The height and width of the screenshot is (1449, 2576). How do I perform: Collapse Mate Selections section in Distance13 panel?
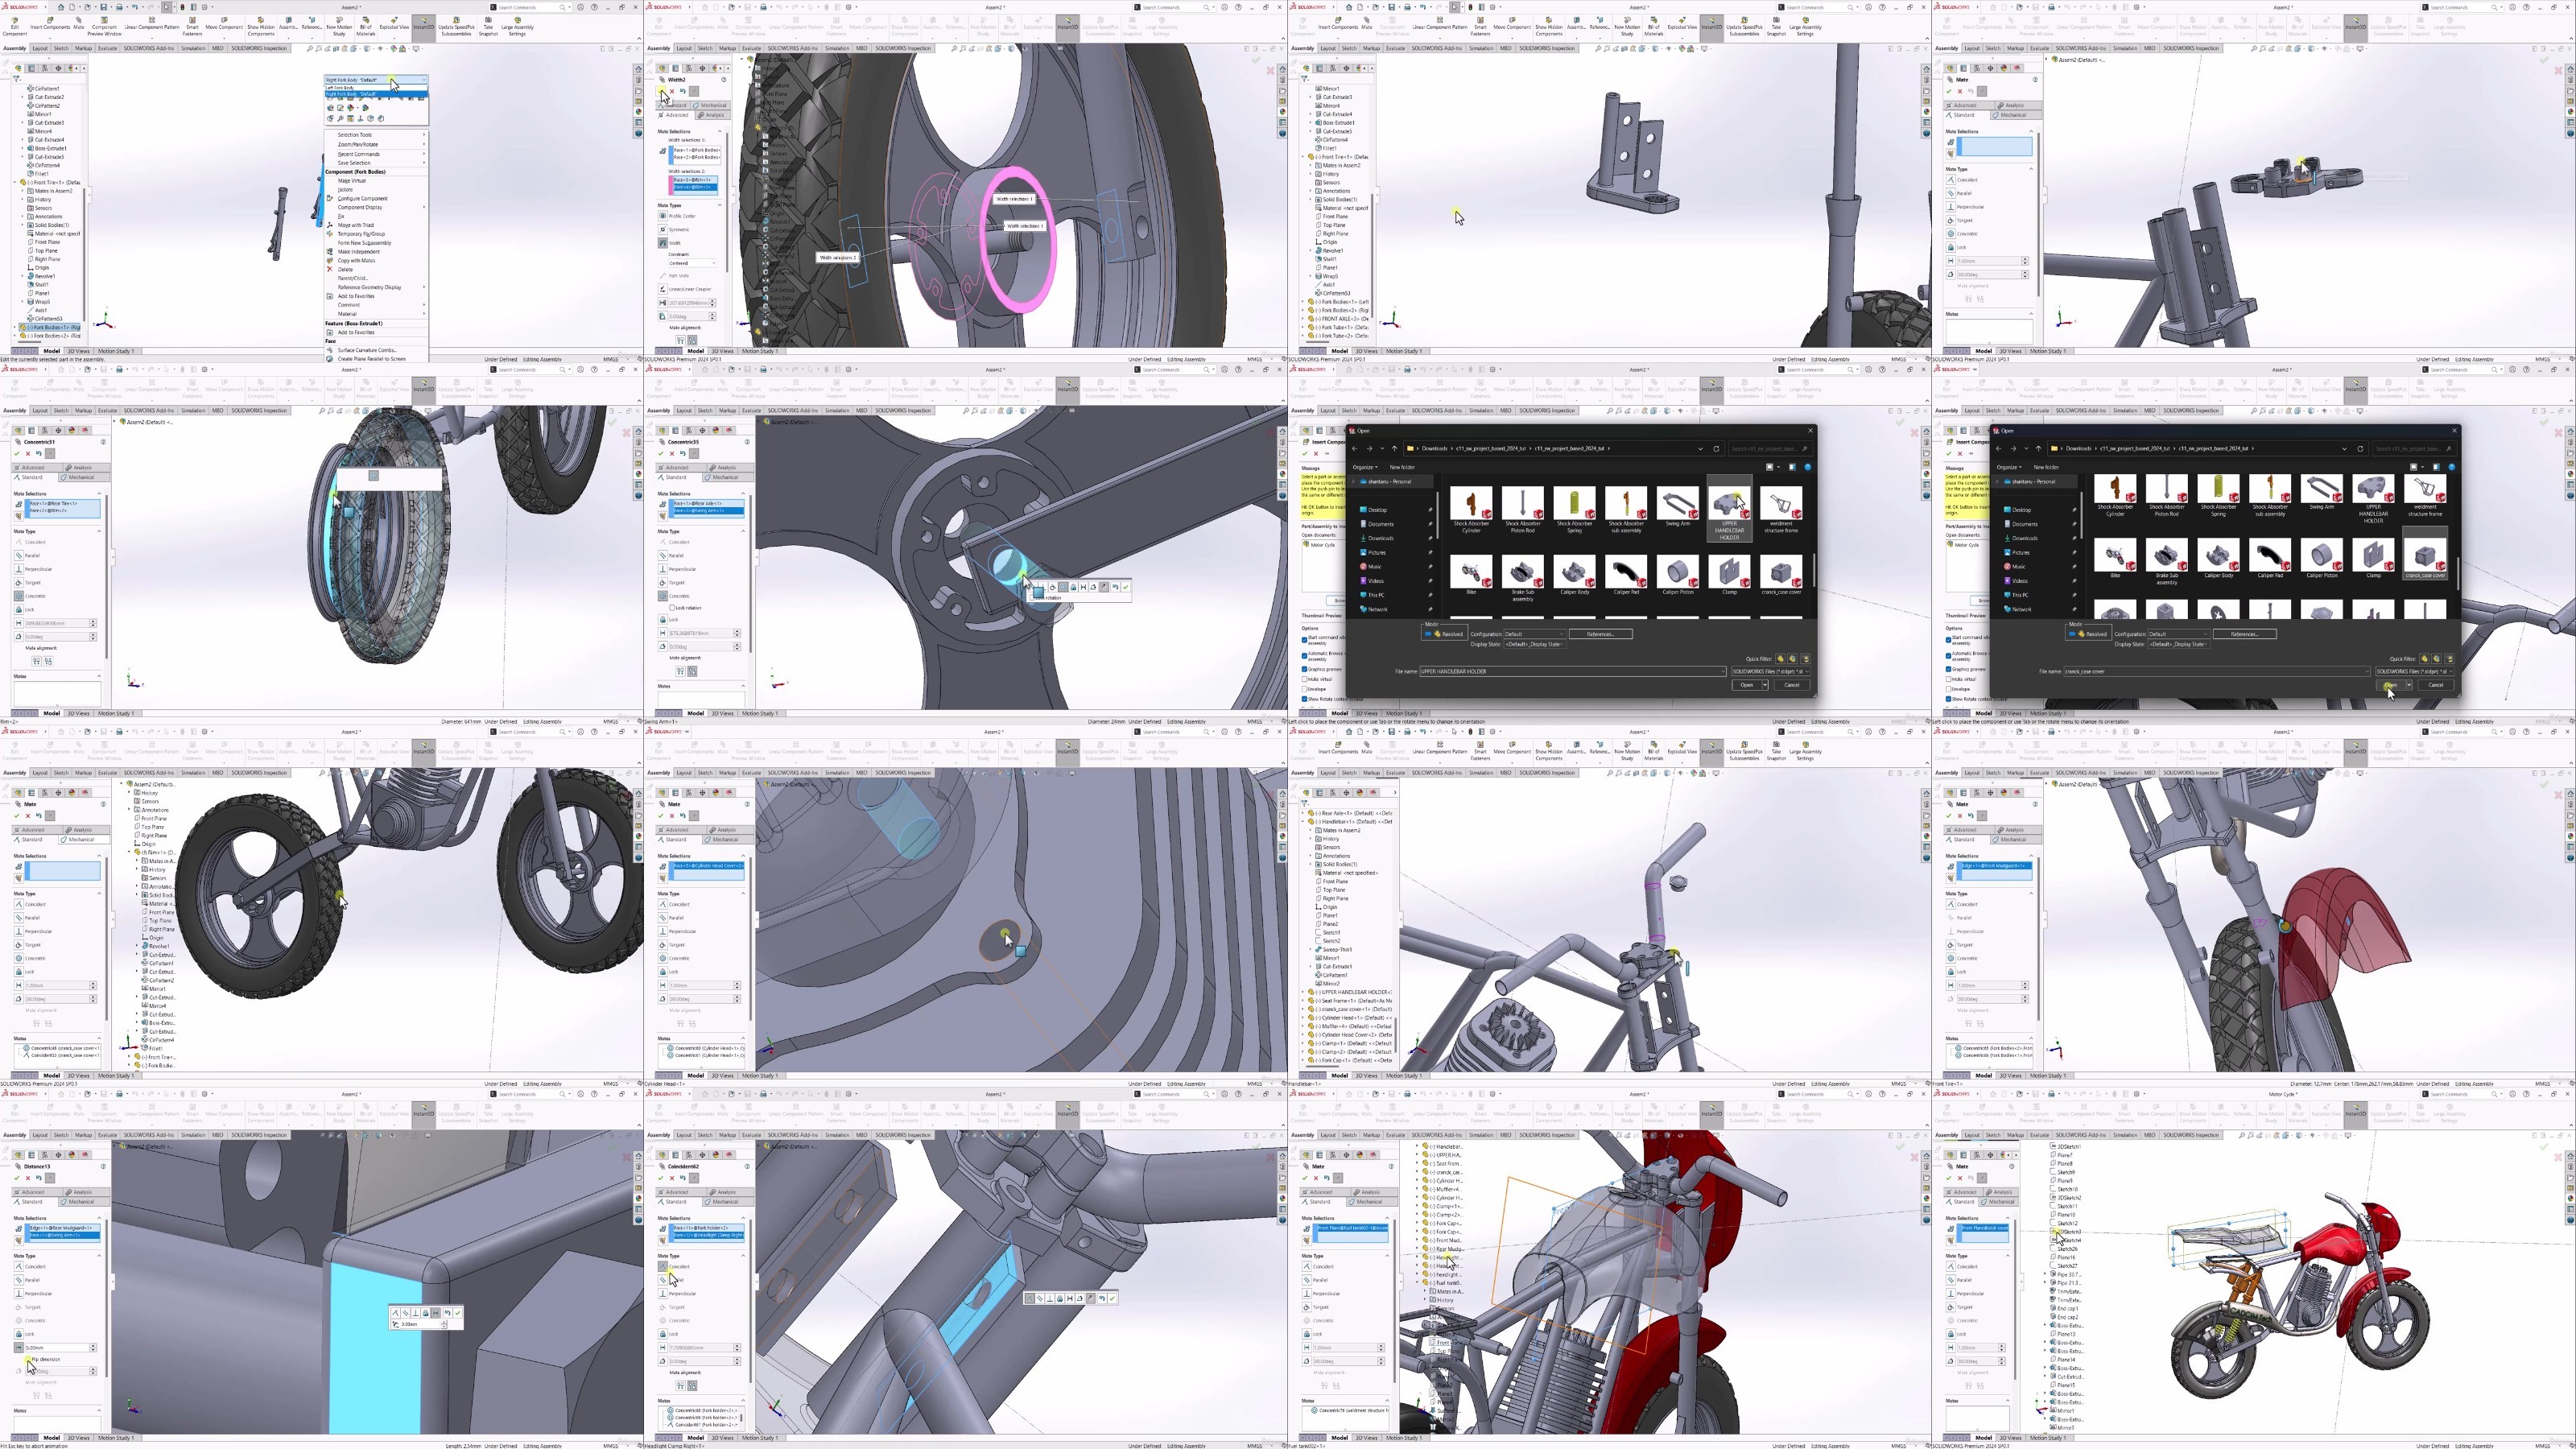pyautogui.click(x=99, y=1218)
